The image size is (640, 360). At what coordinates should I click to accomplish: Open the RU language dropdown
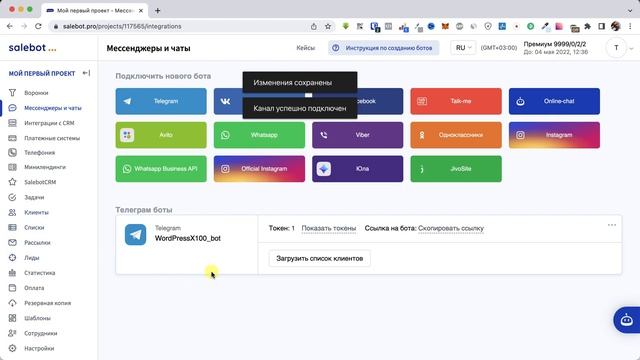pos(463,48)
